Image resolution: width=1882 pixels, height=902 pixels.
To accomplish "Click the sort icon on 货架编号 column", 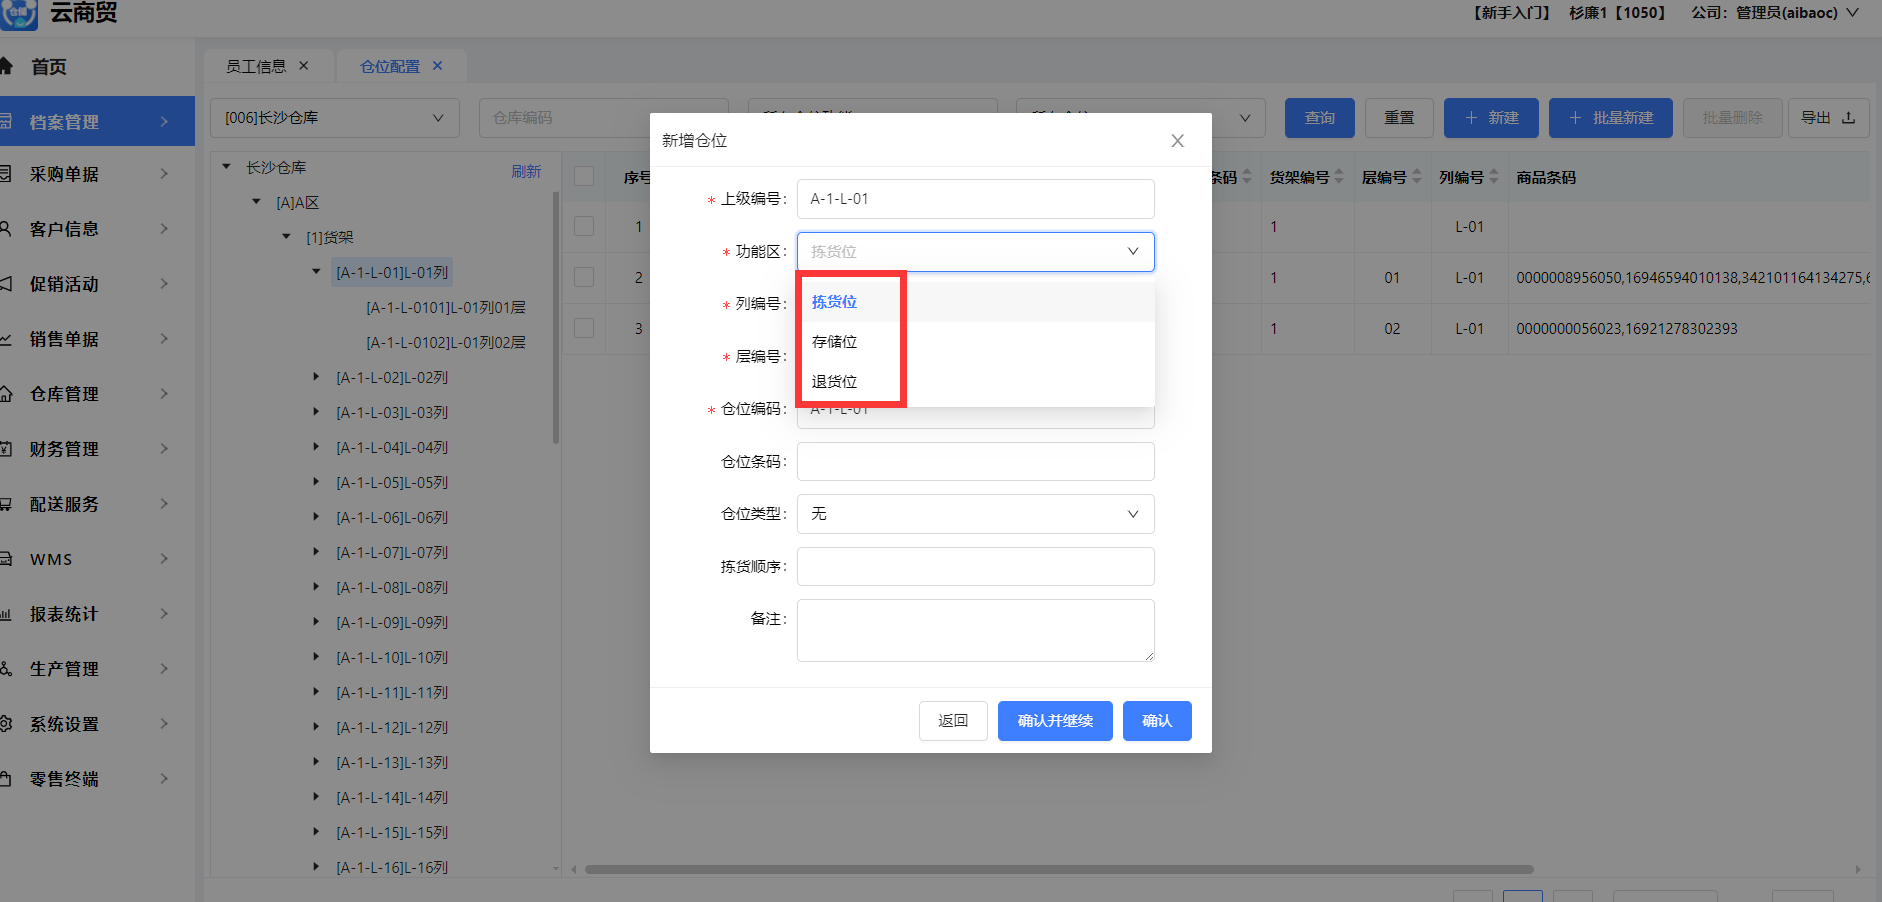I will pos(1339,177).
